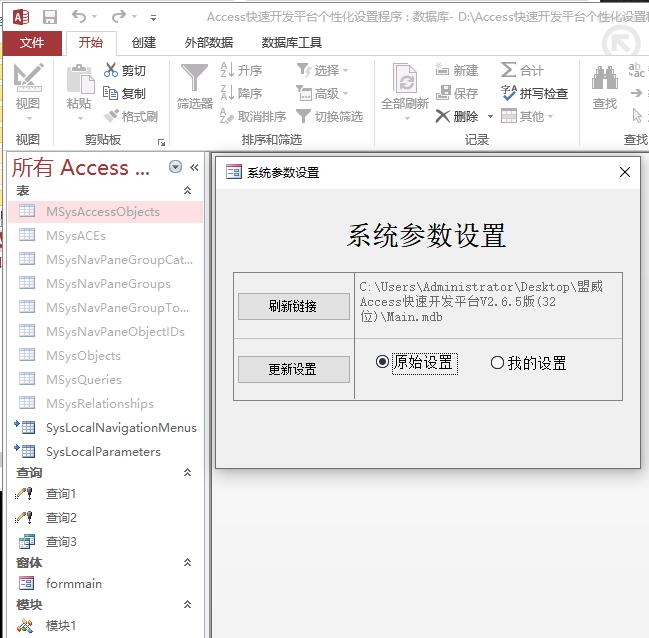Select the 原始设置 radio button
The image size is (649, 638).
tap(382, 362)
